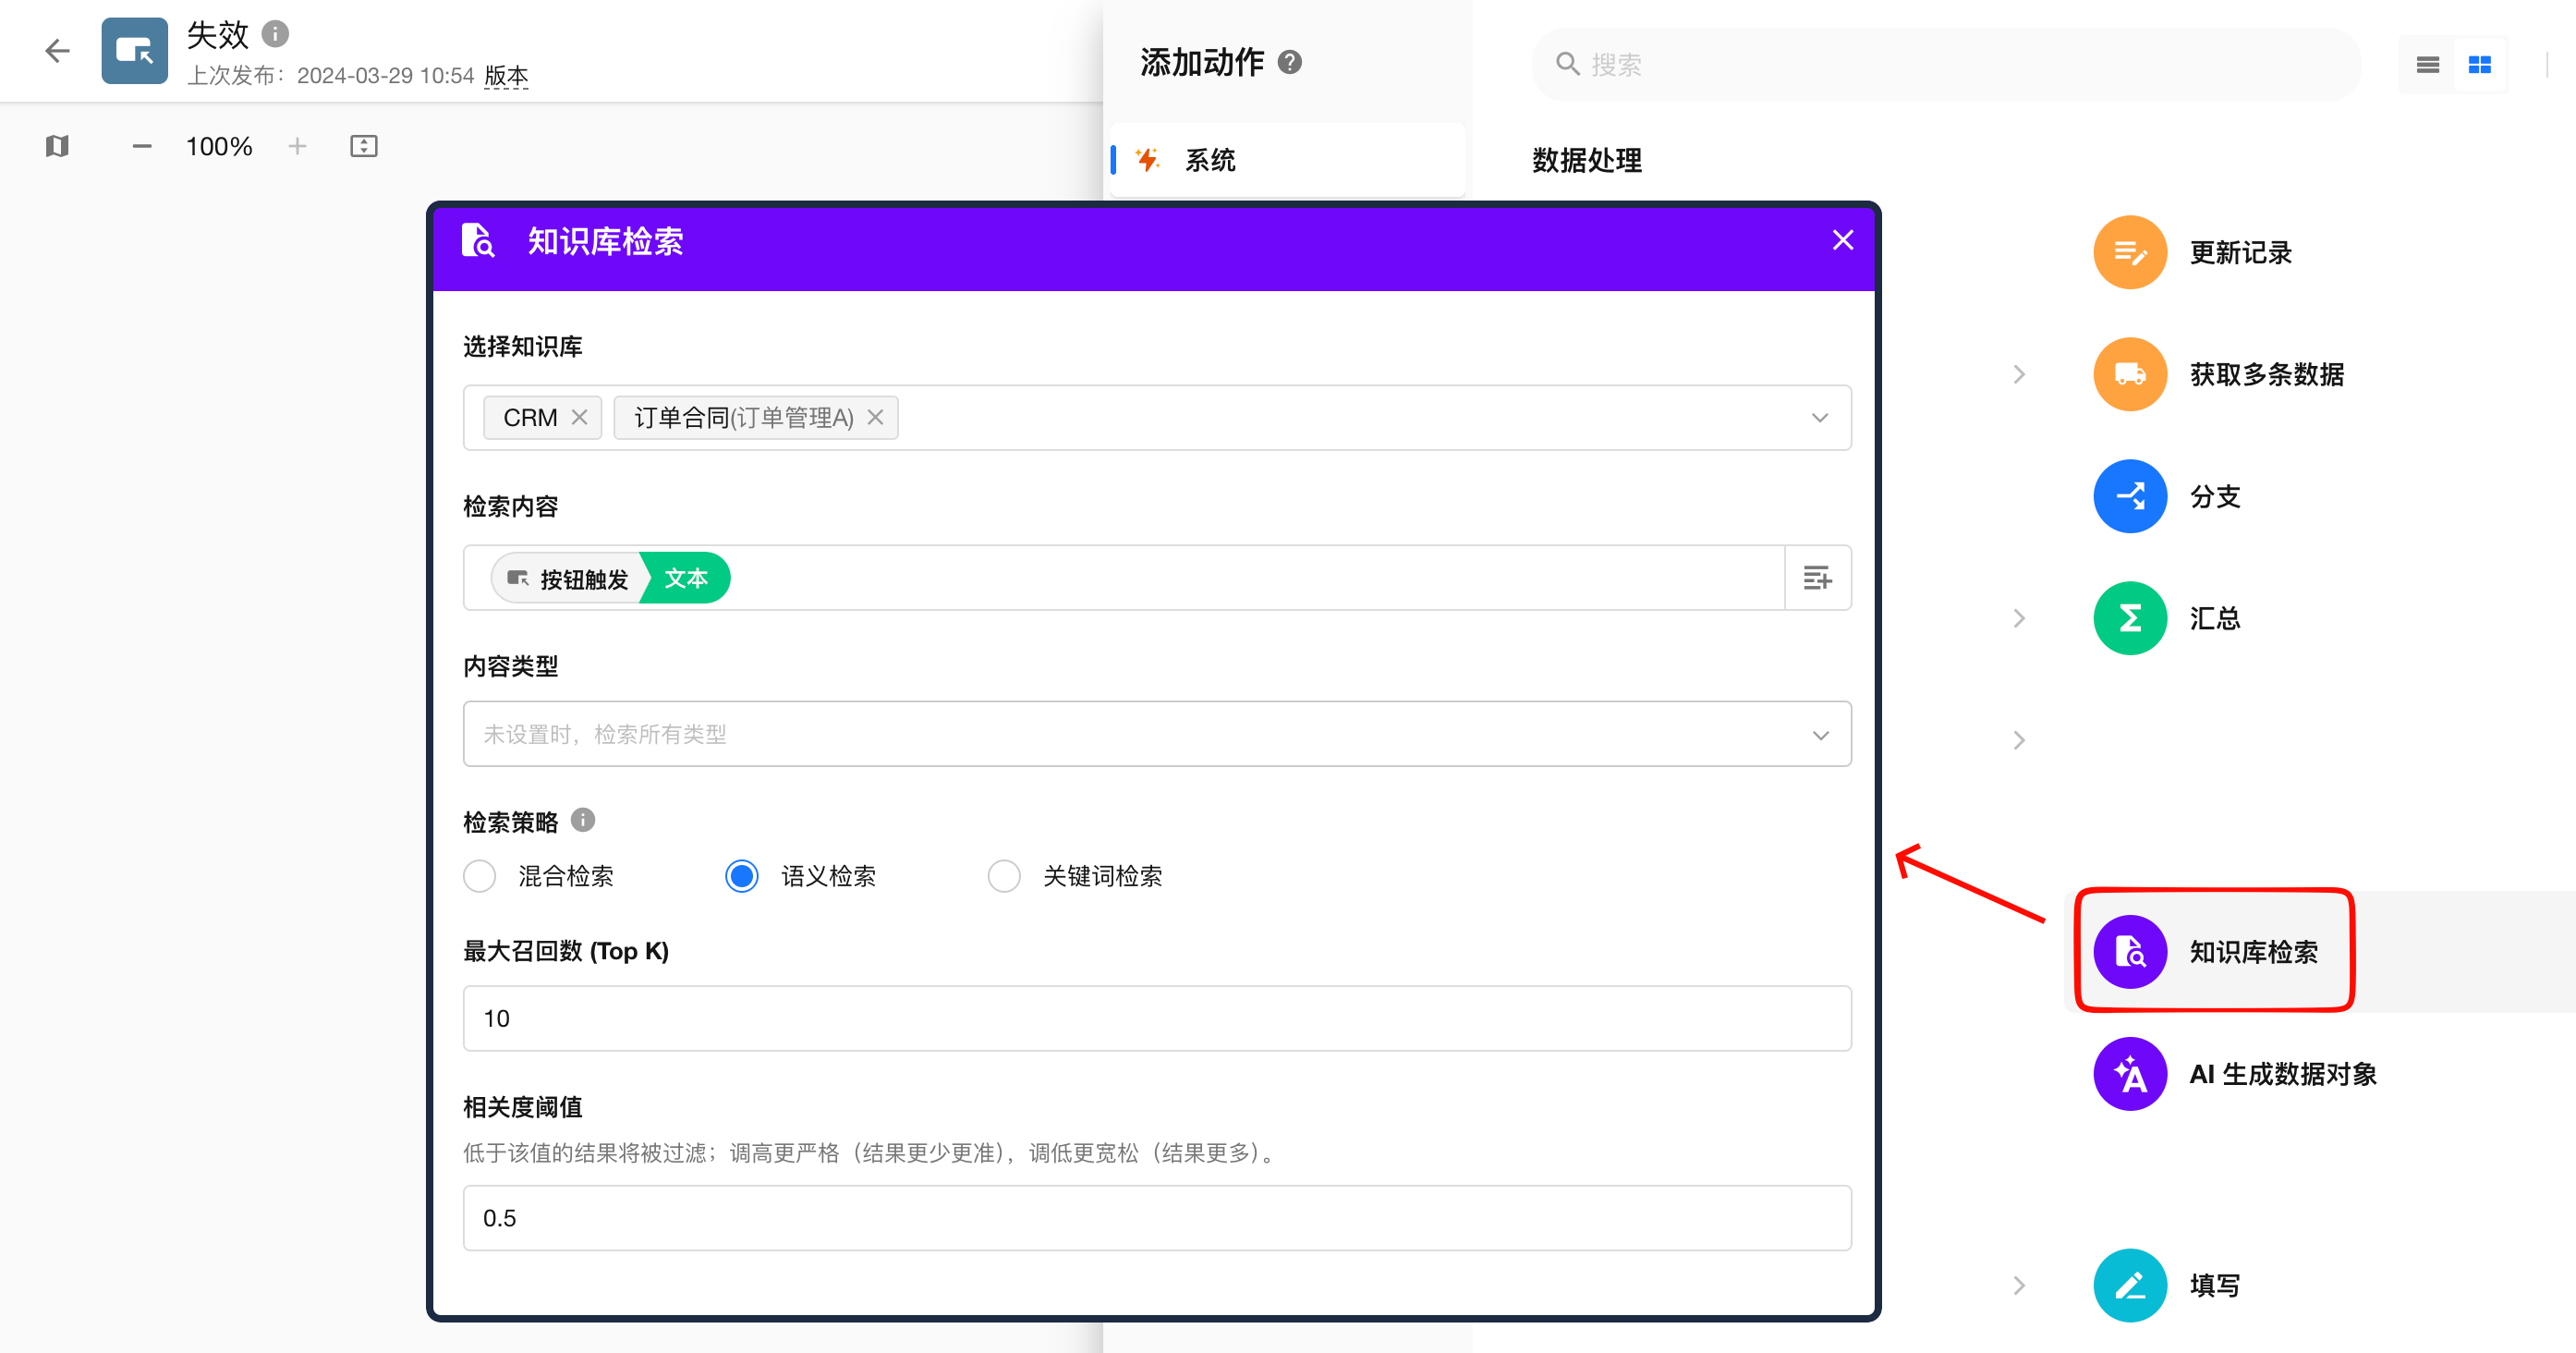Click the map minimap icon
Image resolution: width=2576 pixels, height=1353 pixels.
(x=57, y=146)
